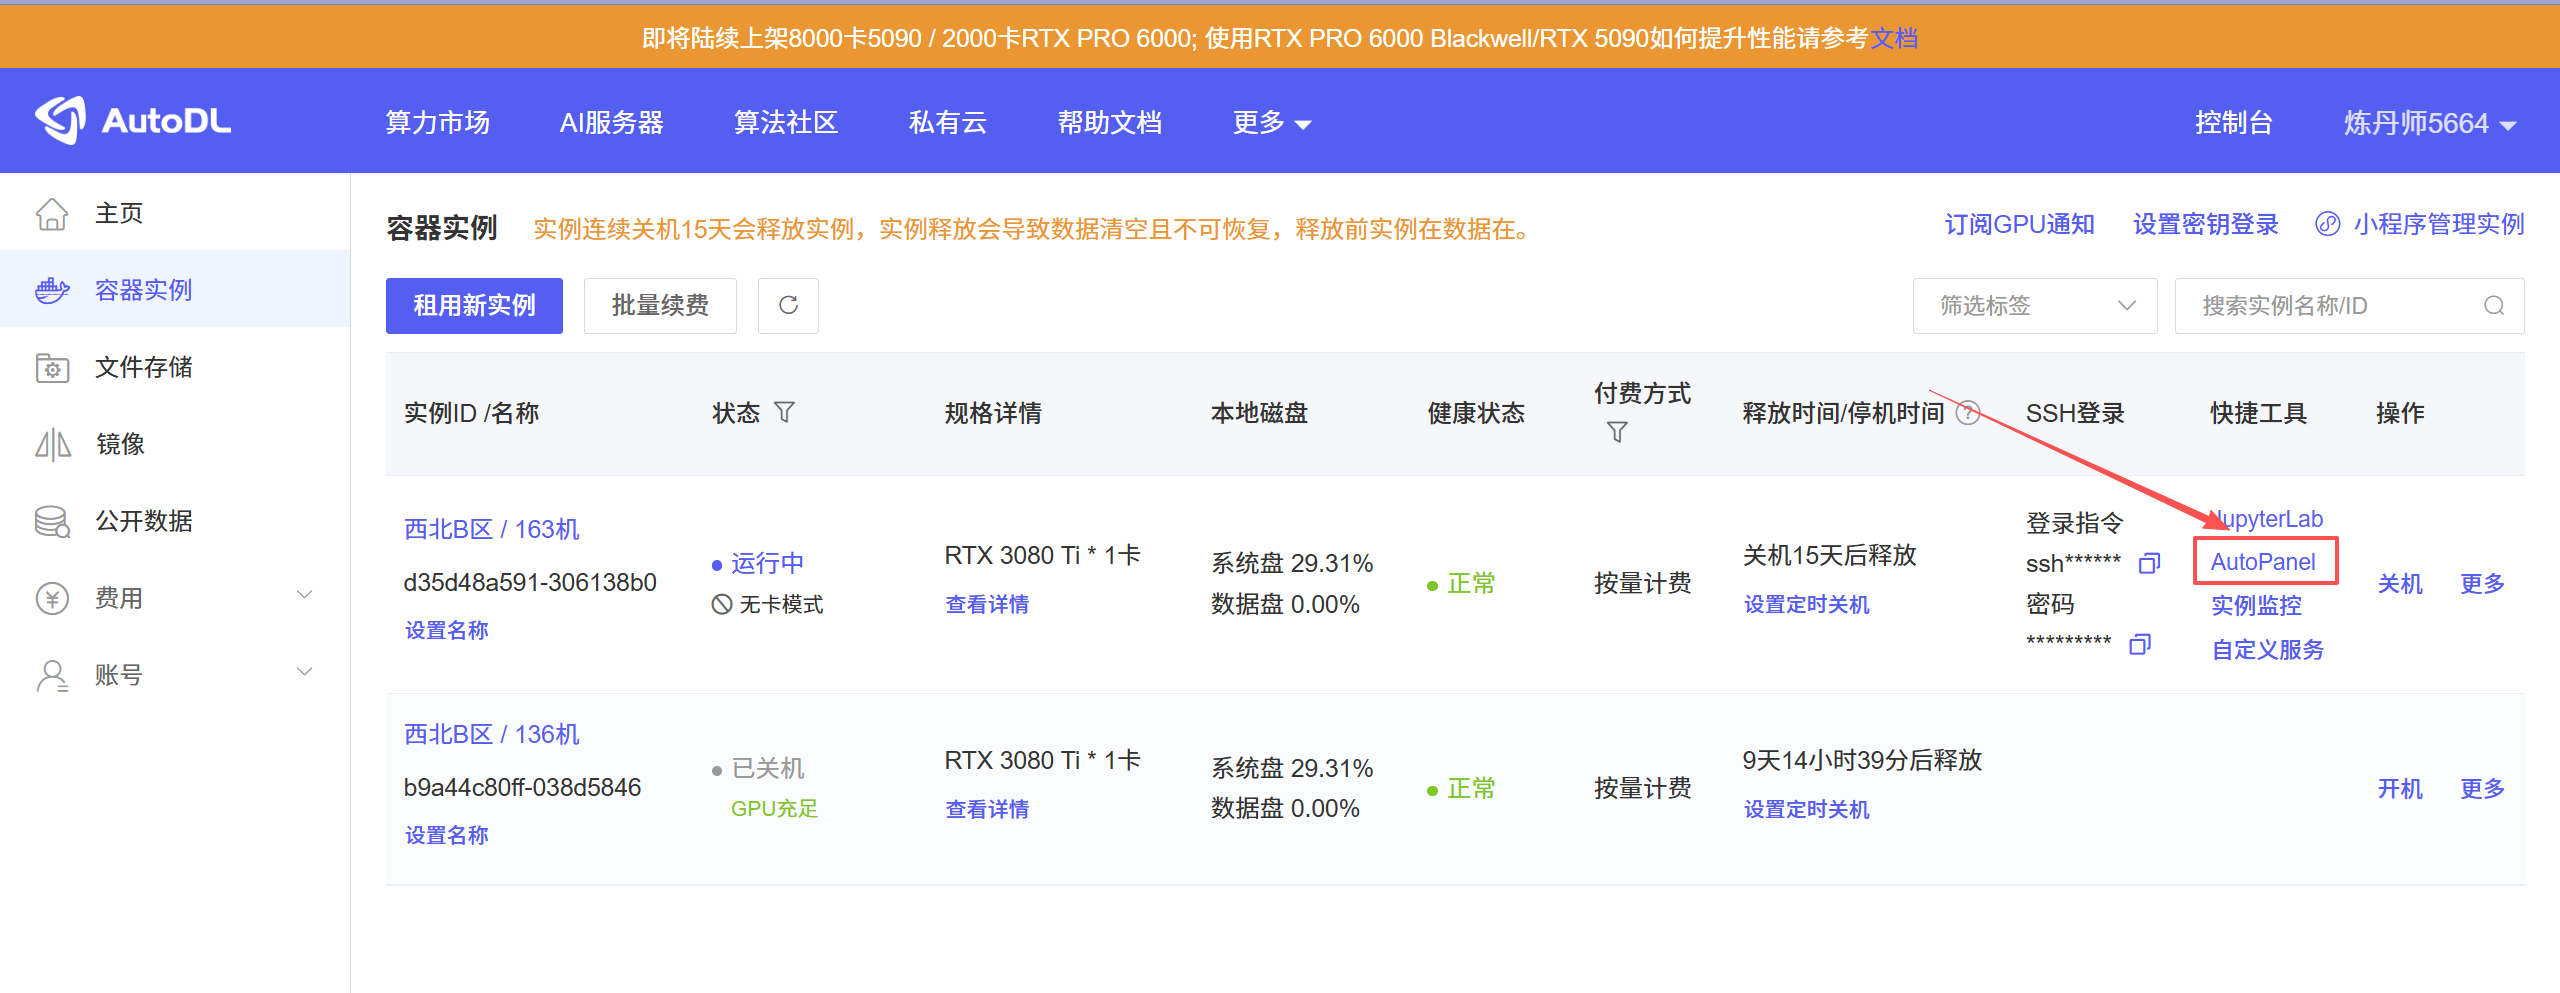Copy the SSH login command
The image size is (2560, 993).
pos(2148,563)
